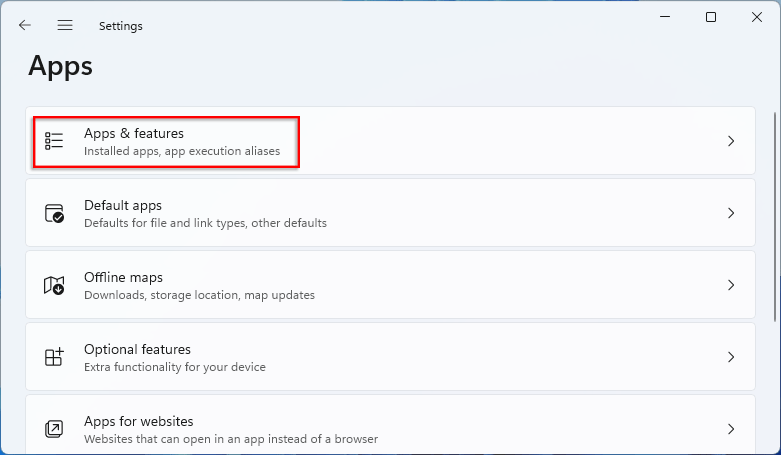Viewport: 781px width, 455px height.
Task: Click the Apps page heading
Action: pos(60,66)
